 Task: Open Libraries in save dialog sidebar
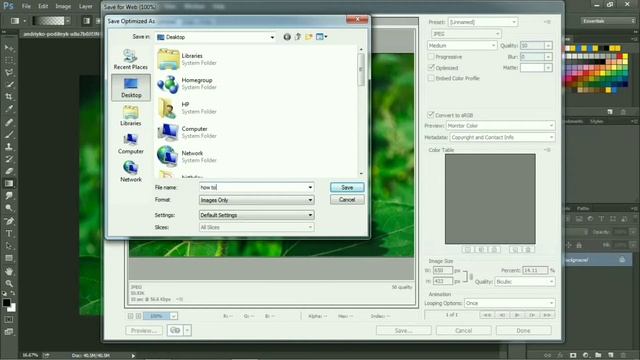point(131,116)
